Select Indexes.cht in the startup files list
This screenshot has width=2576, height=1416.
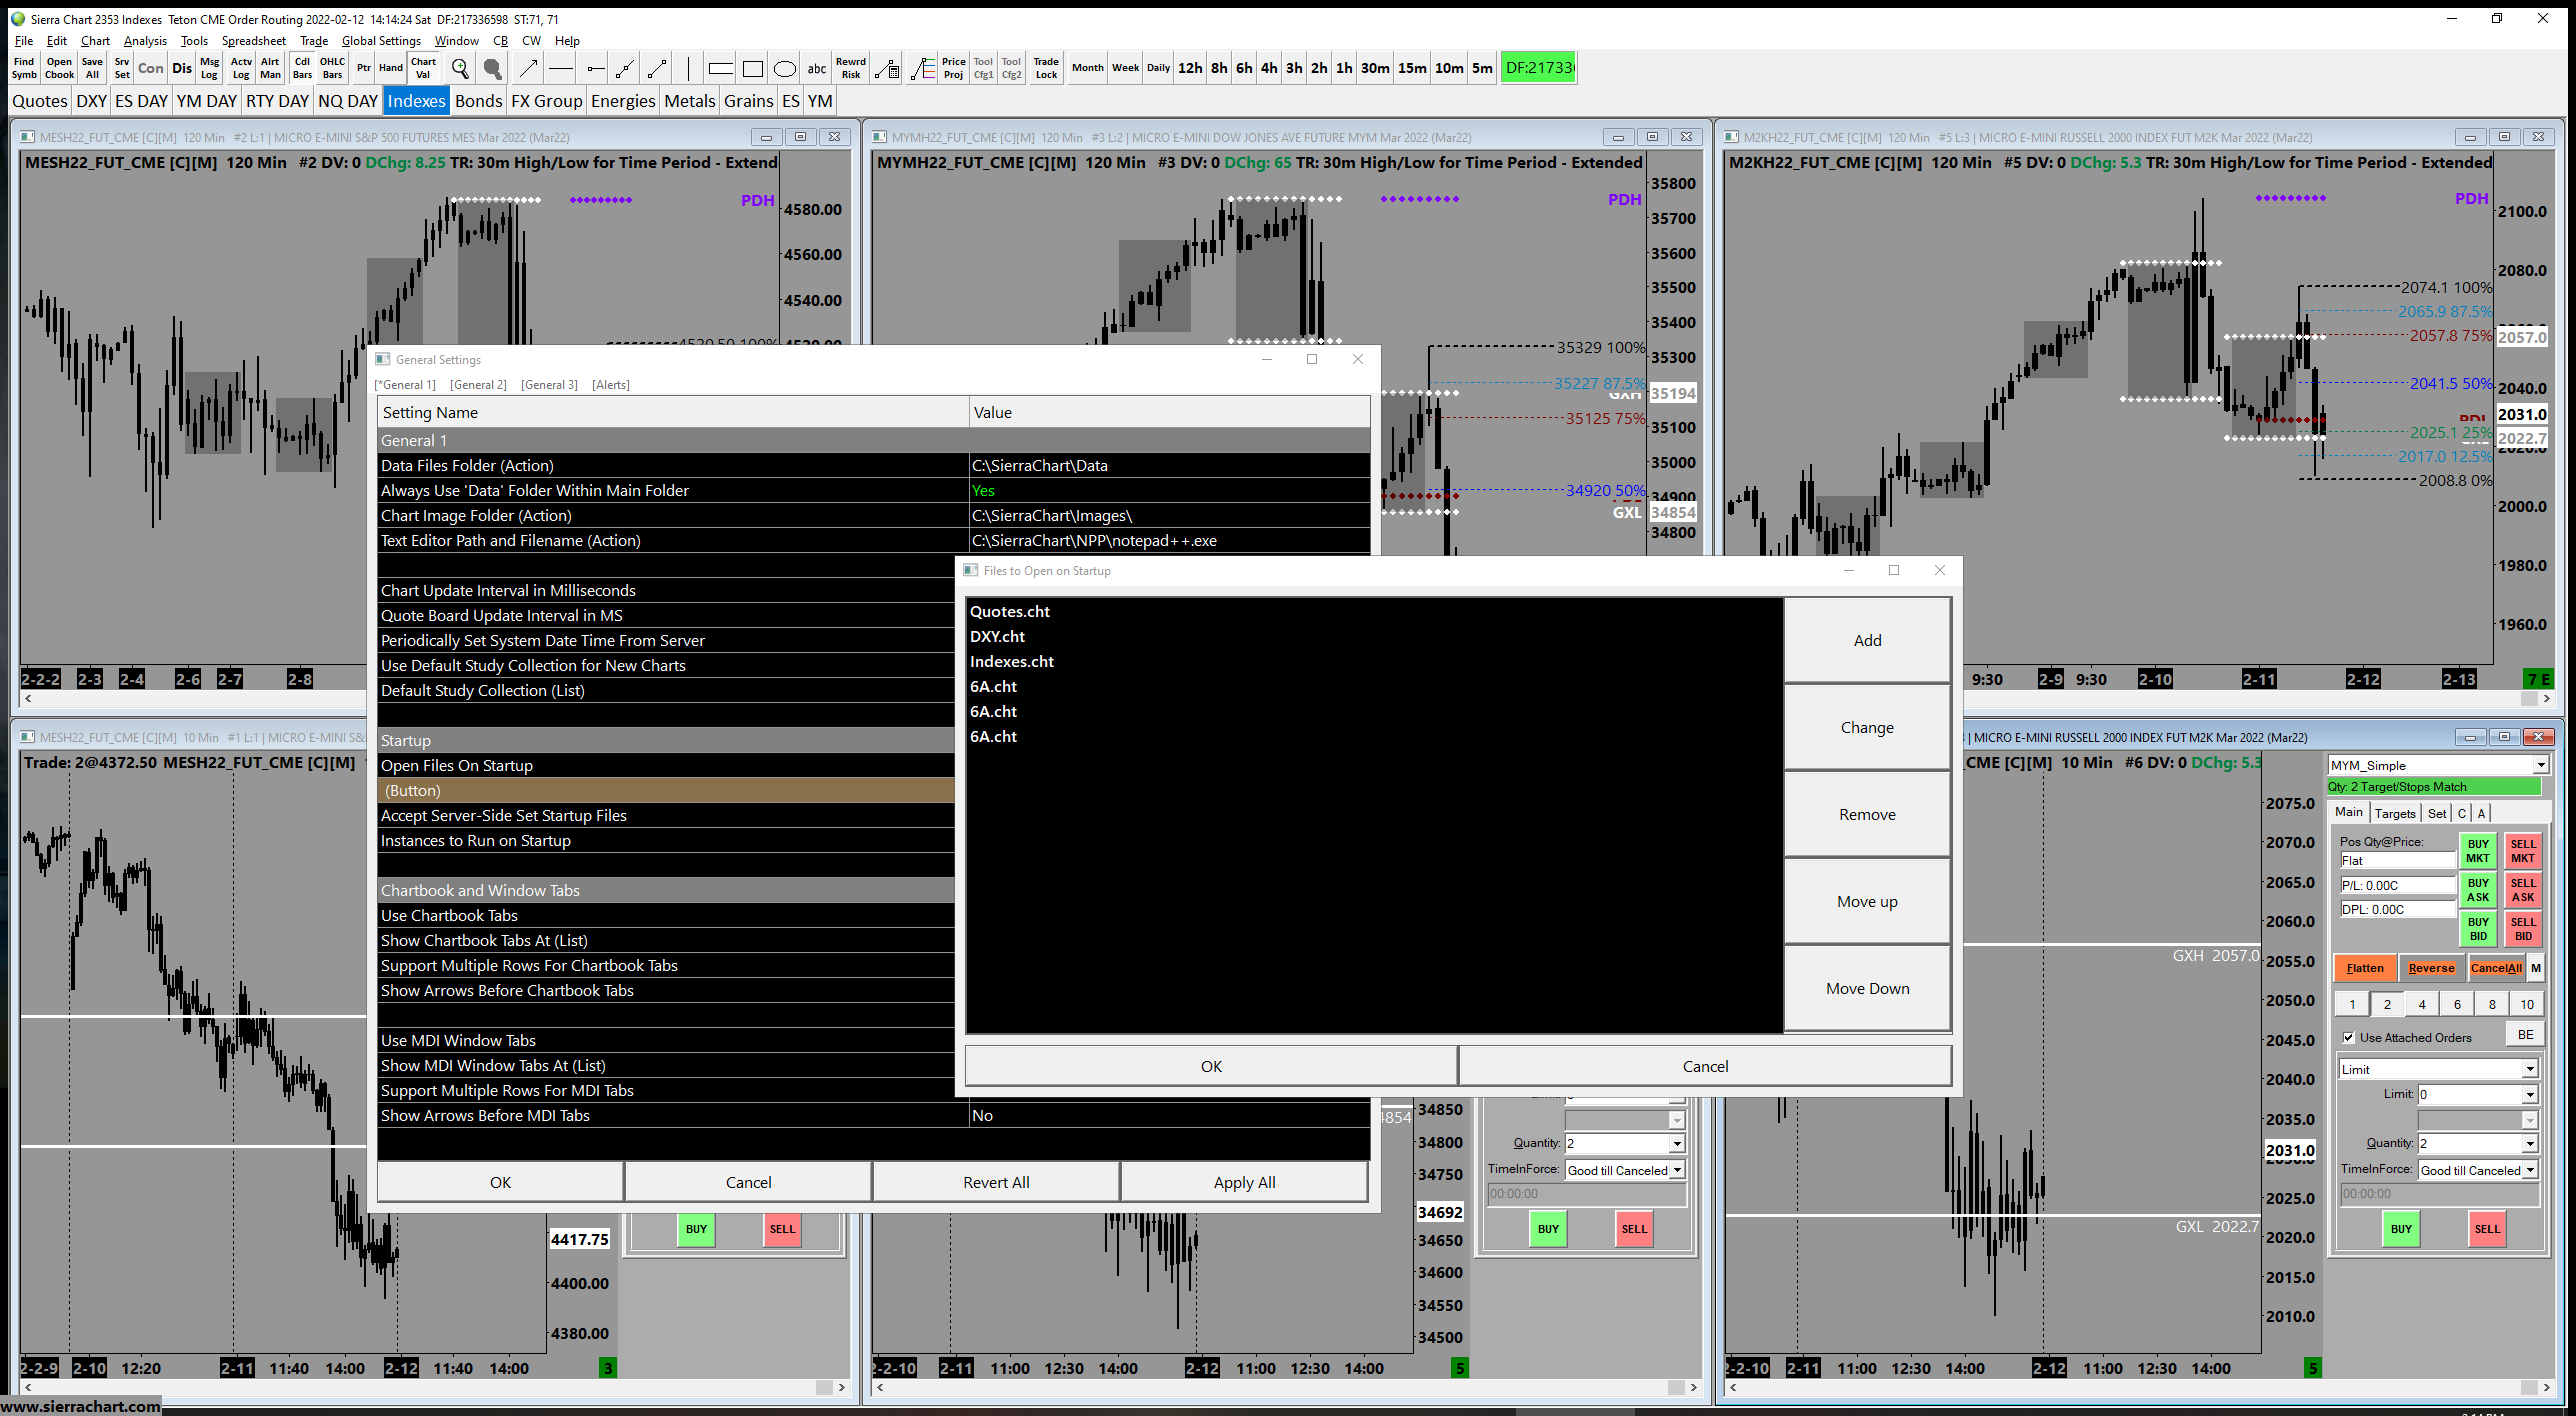[x=1011, y=661]
